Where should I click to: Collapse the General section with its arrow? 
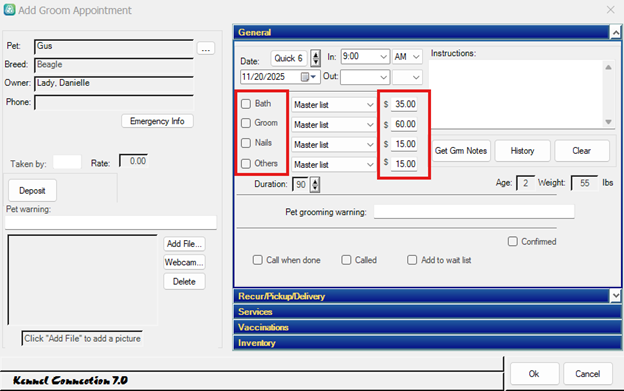coord(615,32)
